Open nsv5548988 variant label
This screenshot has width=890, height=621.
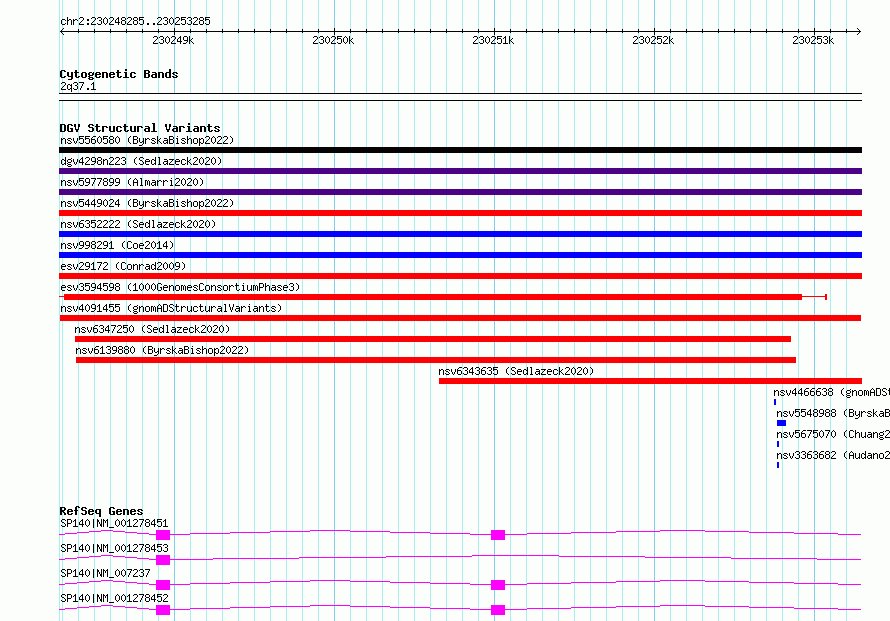point(833,413)
